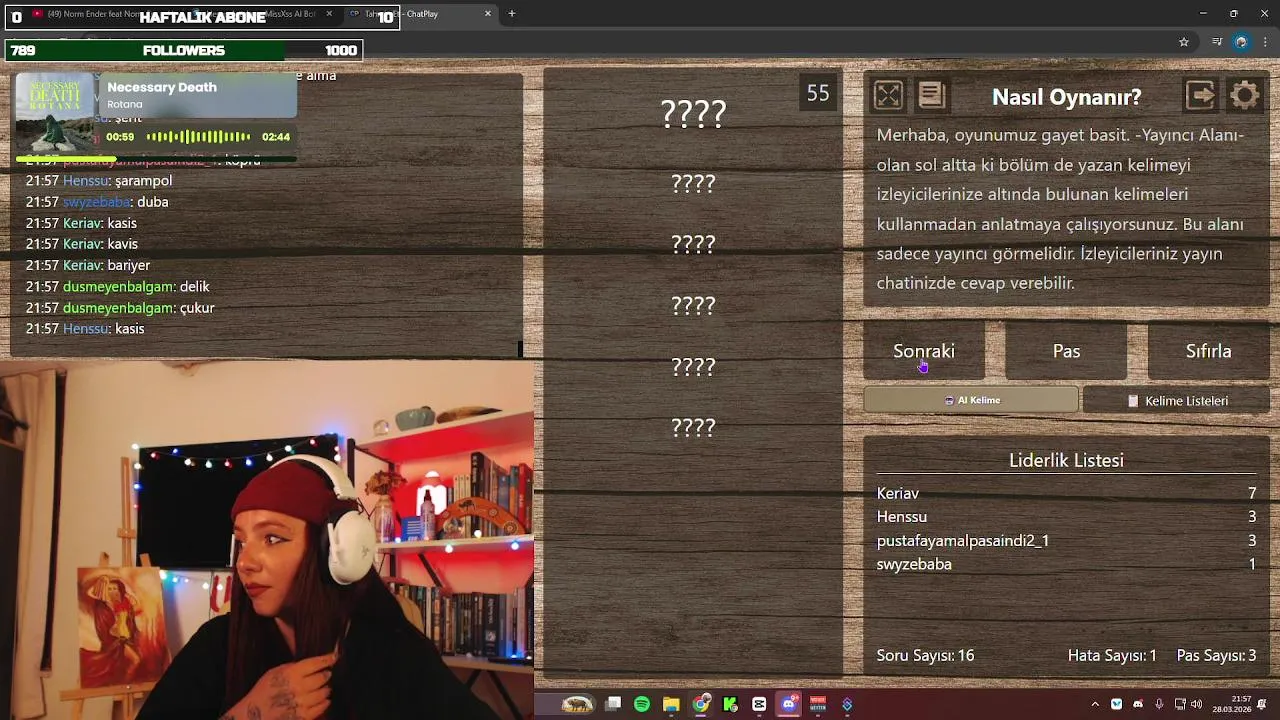
Task: Open a new browser tab
Action: [511, 14]
